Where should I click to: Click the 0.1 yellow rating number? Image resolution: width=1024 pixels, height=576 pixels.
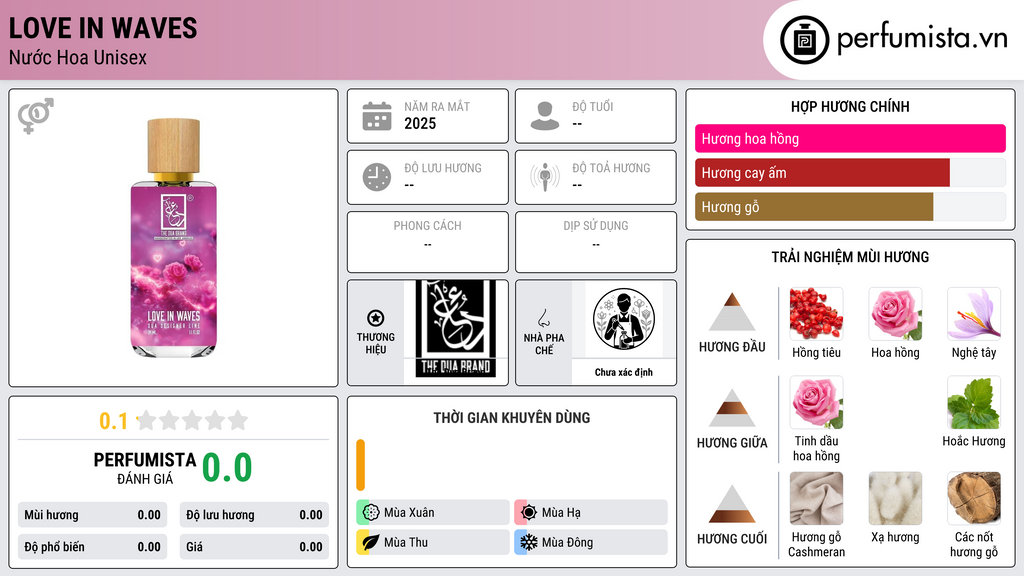pos(114,421)
